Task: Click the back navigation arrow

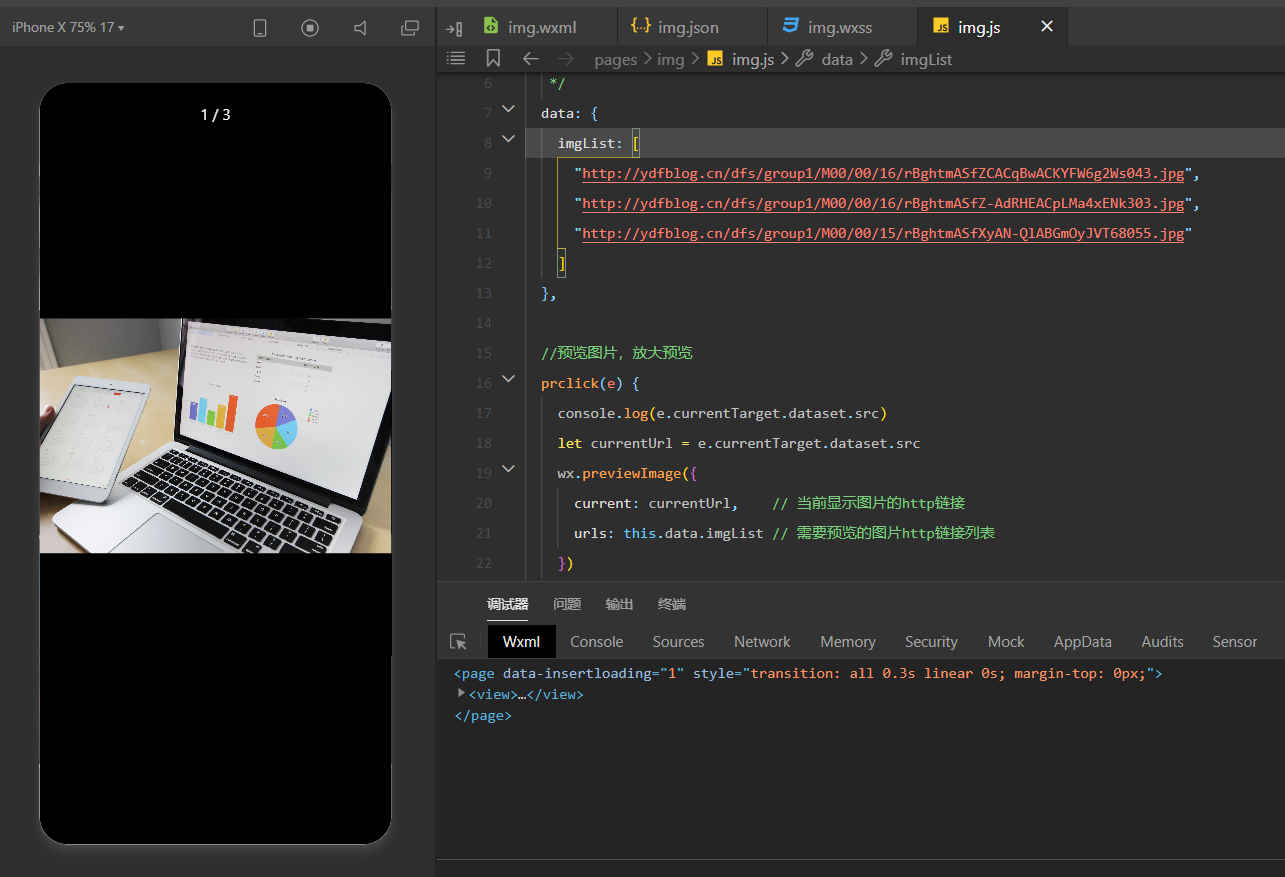Action: pyautogui.click(x=530, y=59)
